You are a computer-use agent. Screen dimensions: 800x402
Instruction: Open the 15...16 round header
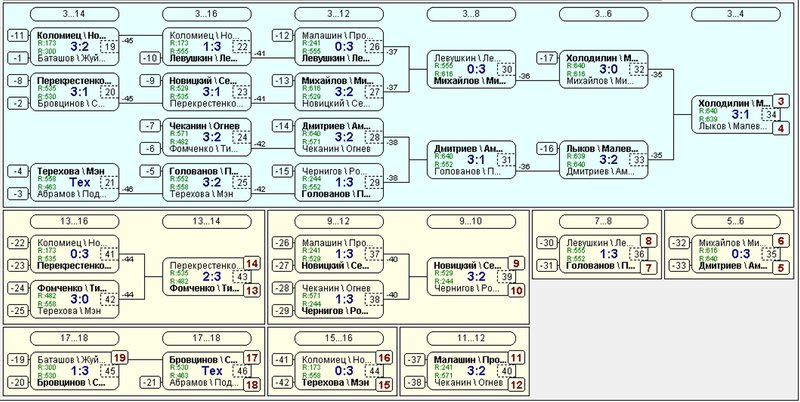[x=339, y=338]
